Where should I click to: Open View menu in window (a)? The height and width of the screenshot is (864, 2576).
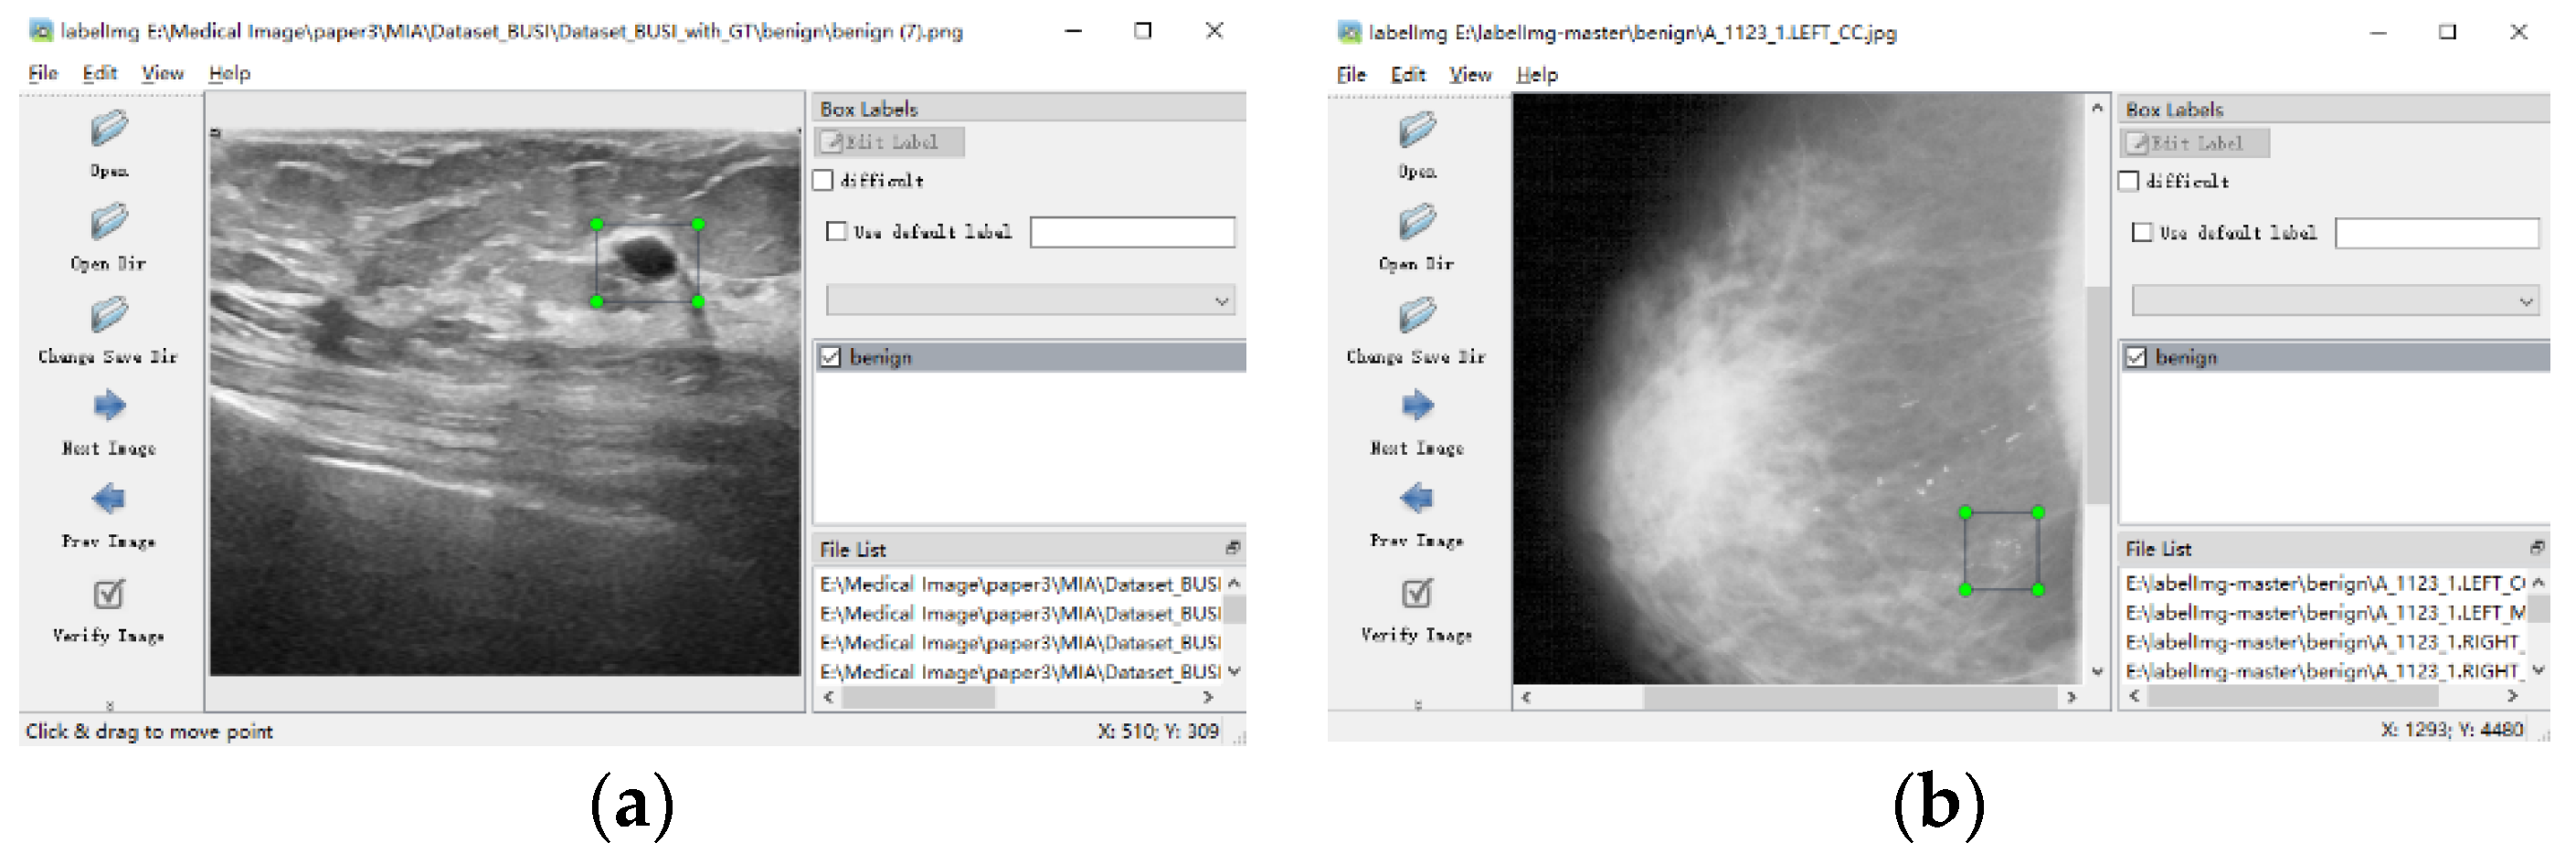(x=162, y=73)
